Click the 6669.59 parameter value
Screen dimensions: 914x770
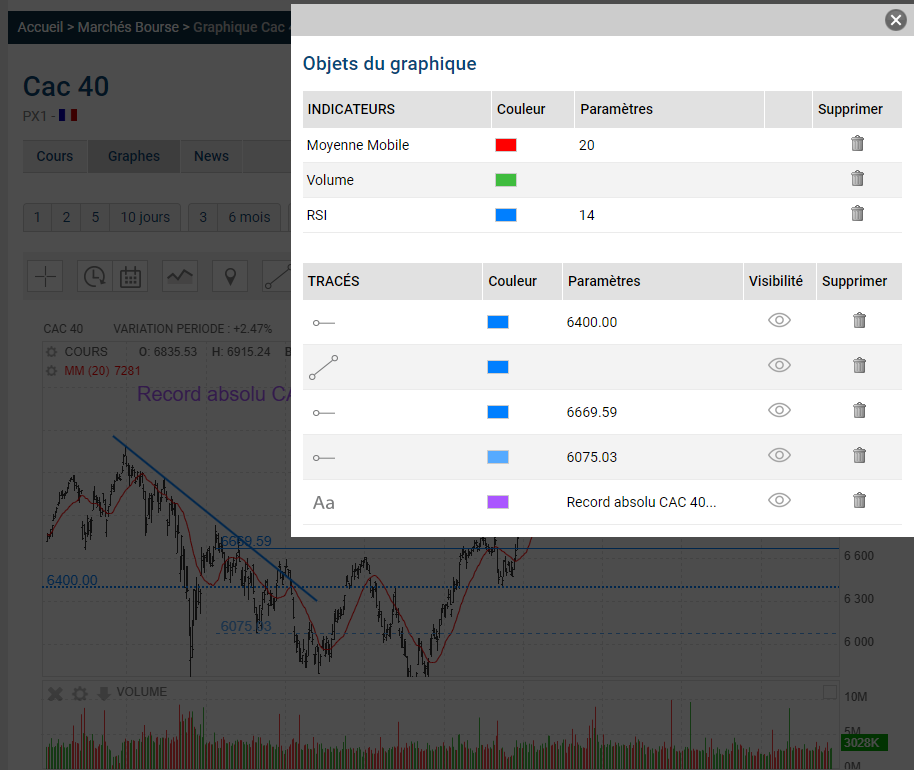click(x=592, y=412)
